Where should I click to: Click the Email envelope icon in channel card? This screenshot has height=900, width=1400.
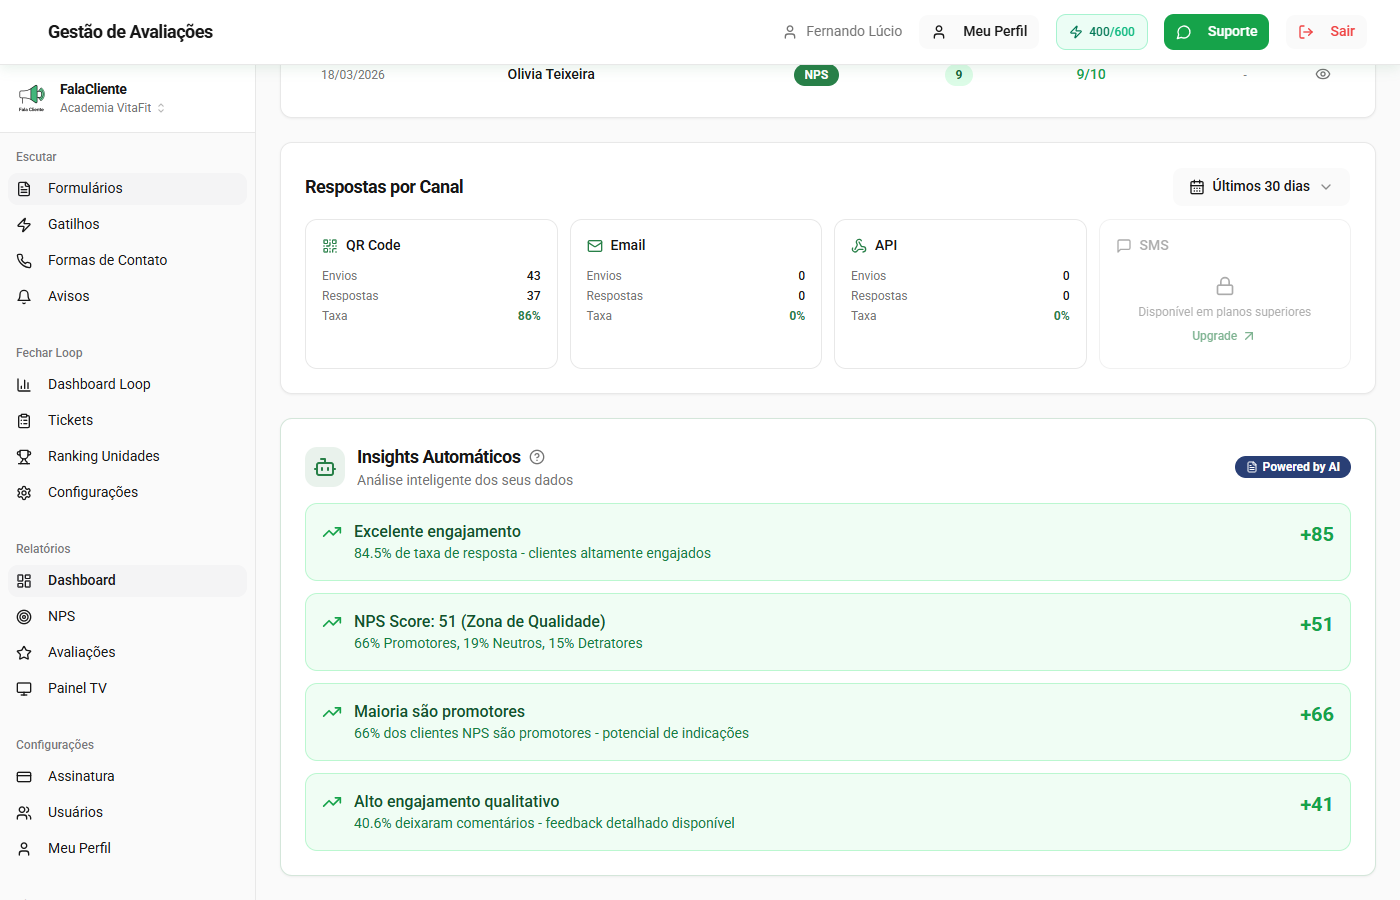pos(595,246)
